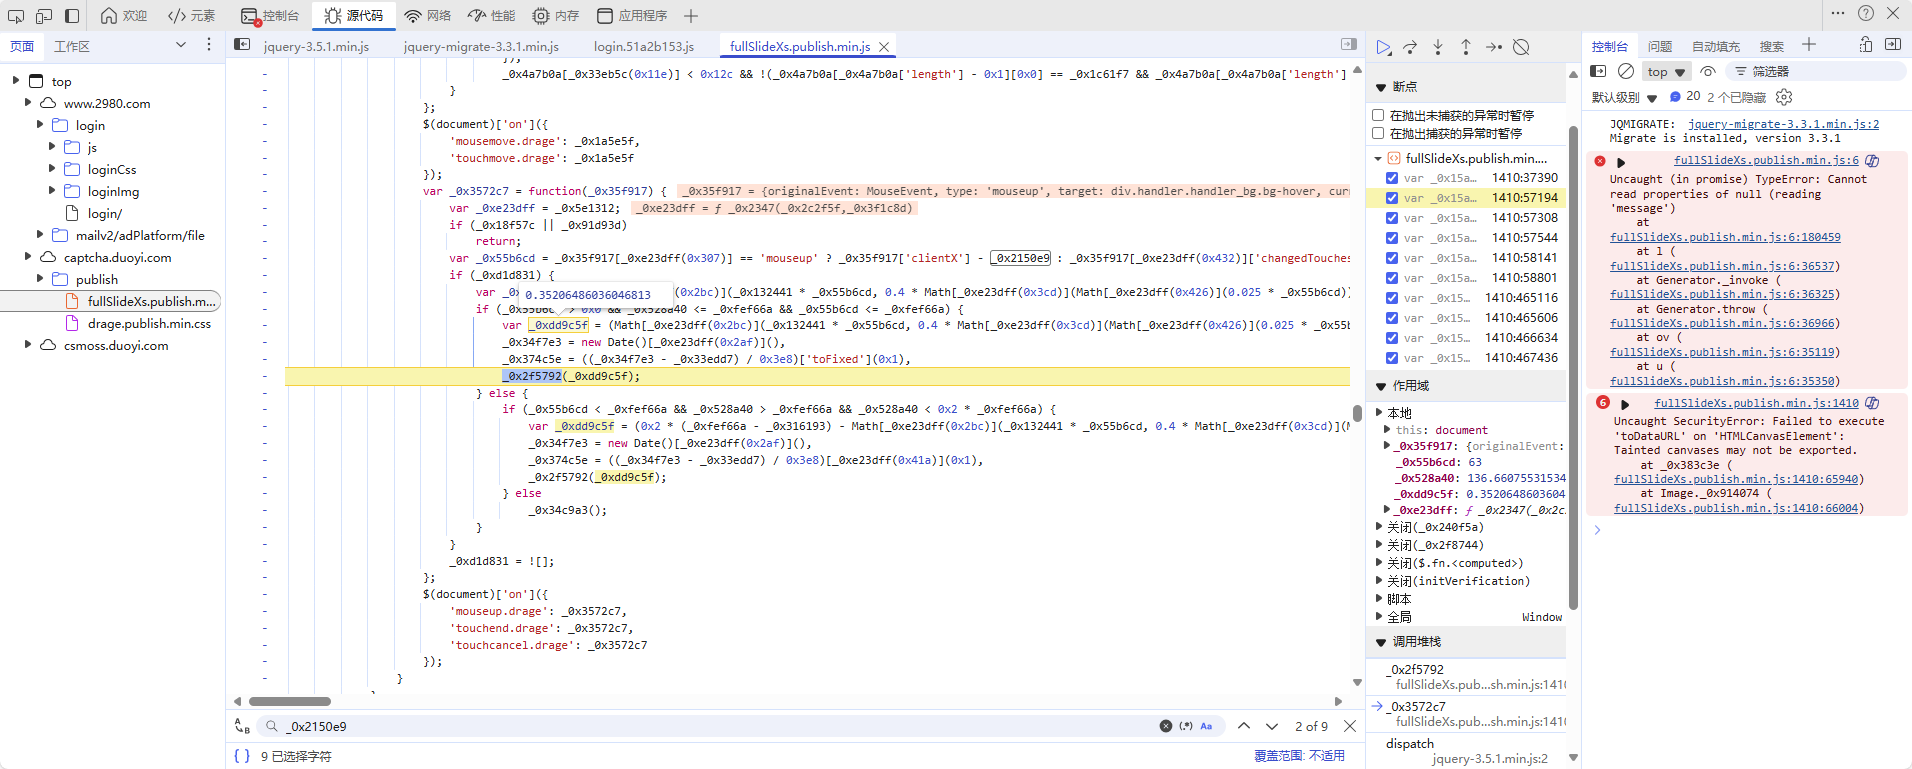Resume script execution
This screenshot has width=1912, height=769.
point(1383,47)
